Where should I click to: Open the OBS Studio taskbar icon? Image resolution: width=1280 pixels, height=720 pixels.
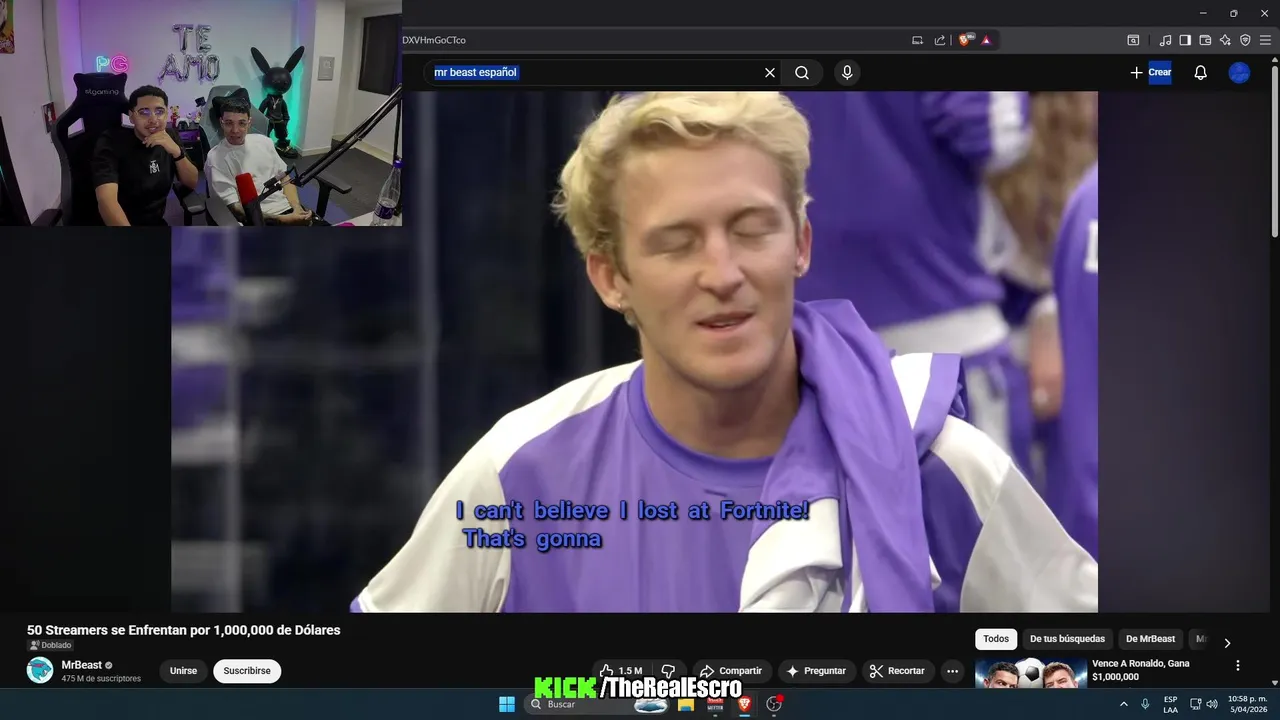(x=773, y=704)
